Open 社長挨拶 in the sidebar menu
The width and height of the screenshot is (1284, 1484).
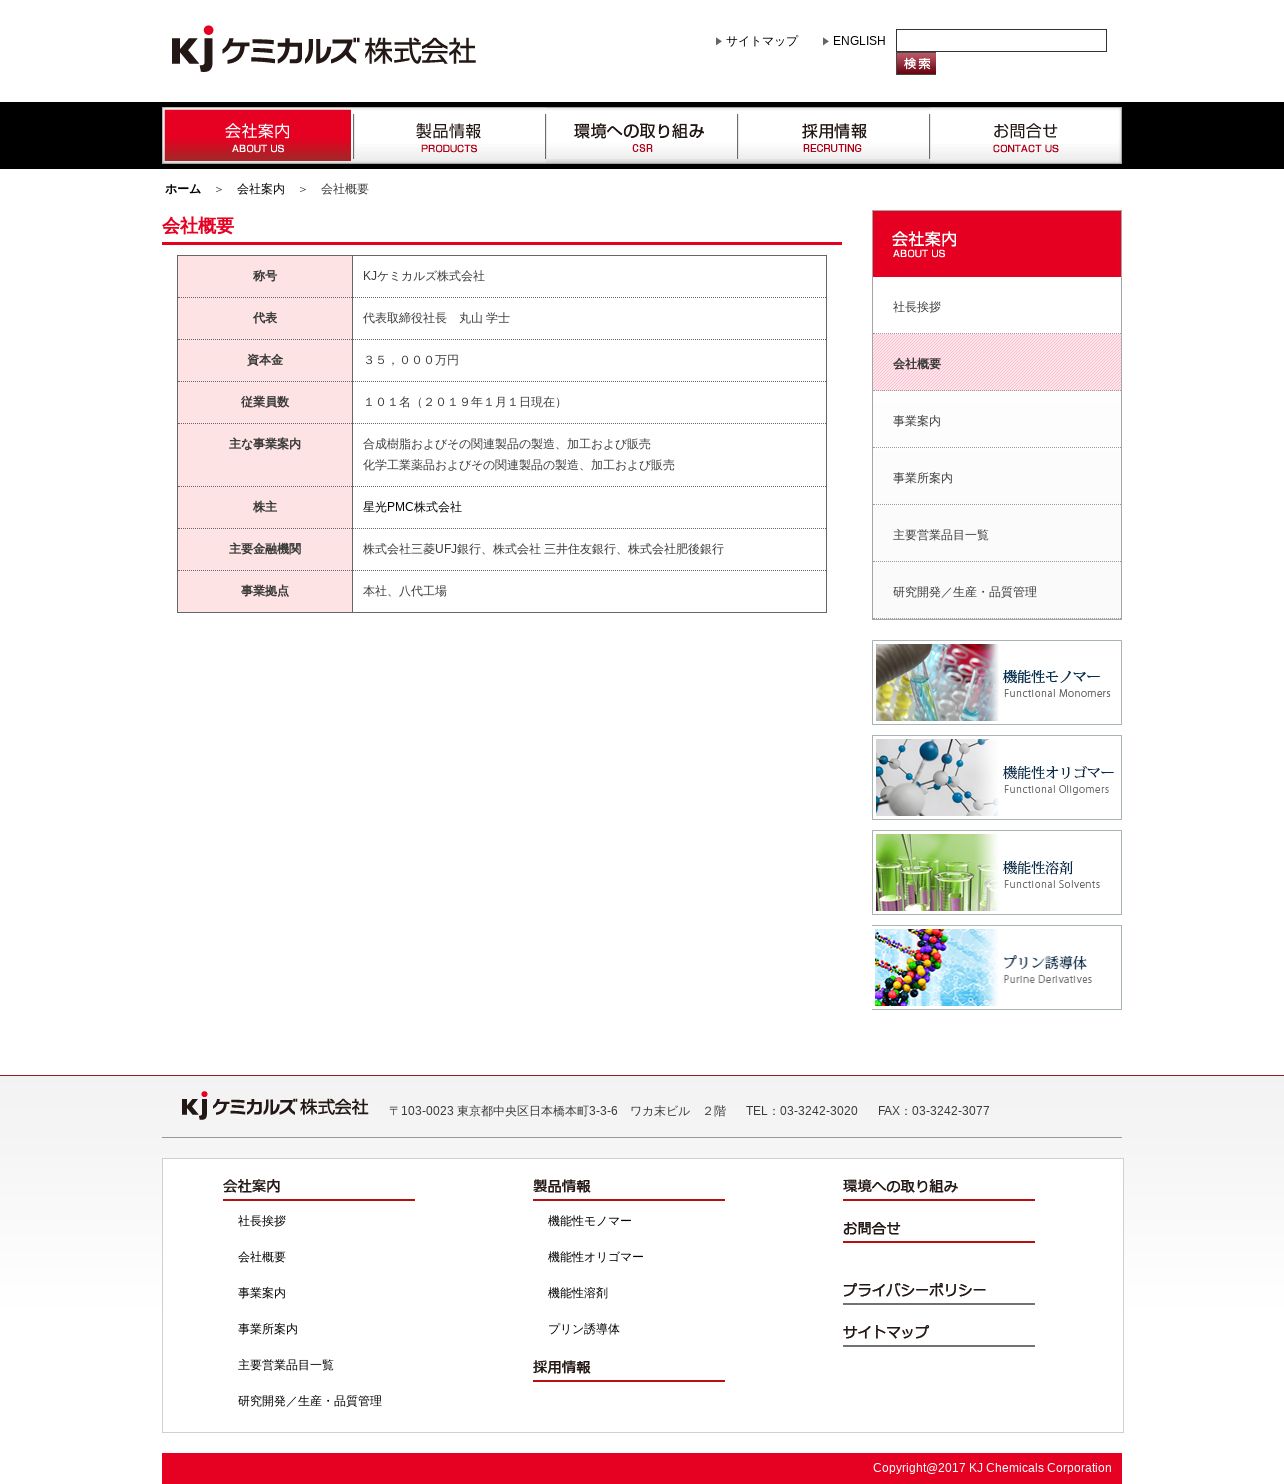(x=997, y=306)
